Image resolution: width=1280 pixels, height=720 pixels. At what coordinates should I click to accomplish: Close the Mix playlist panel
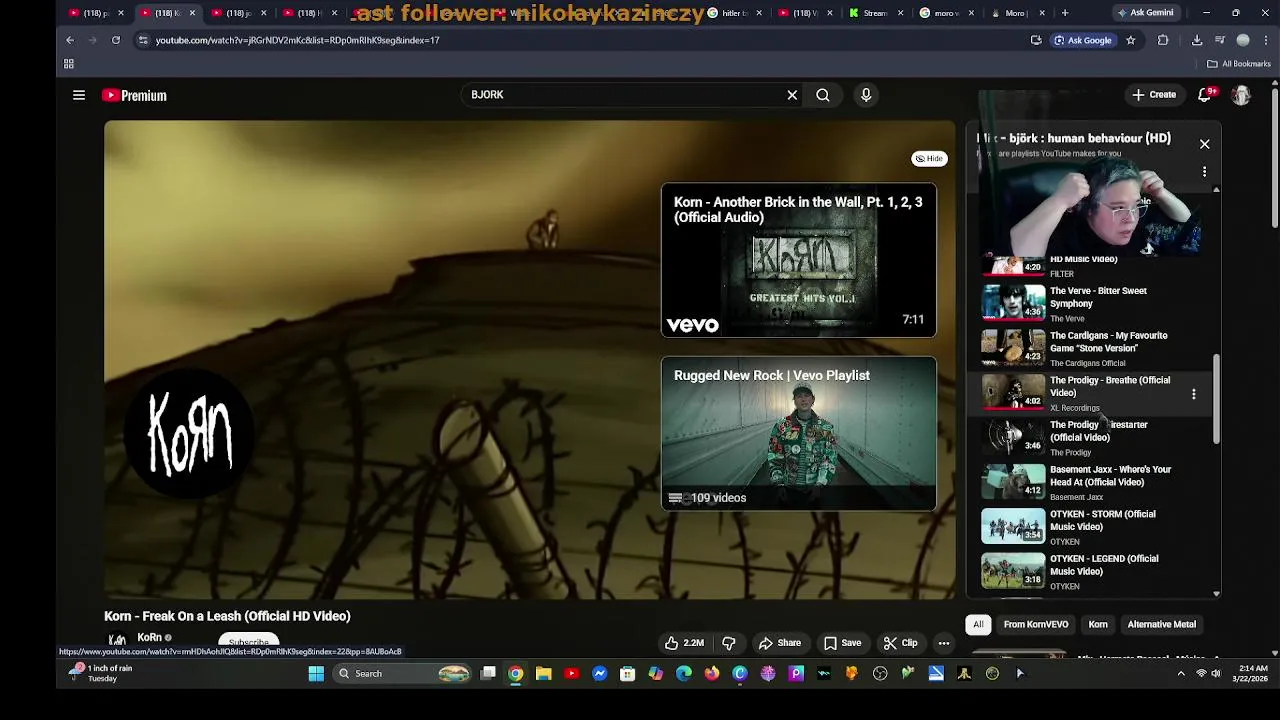point(1204,144)
